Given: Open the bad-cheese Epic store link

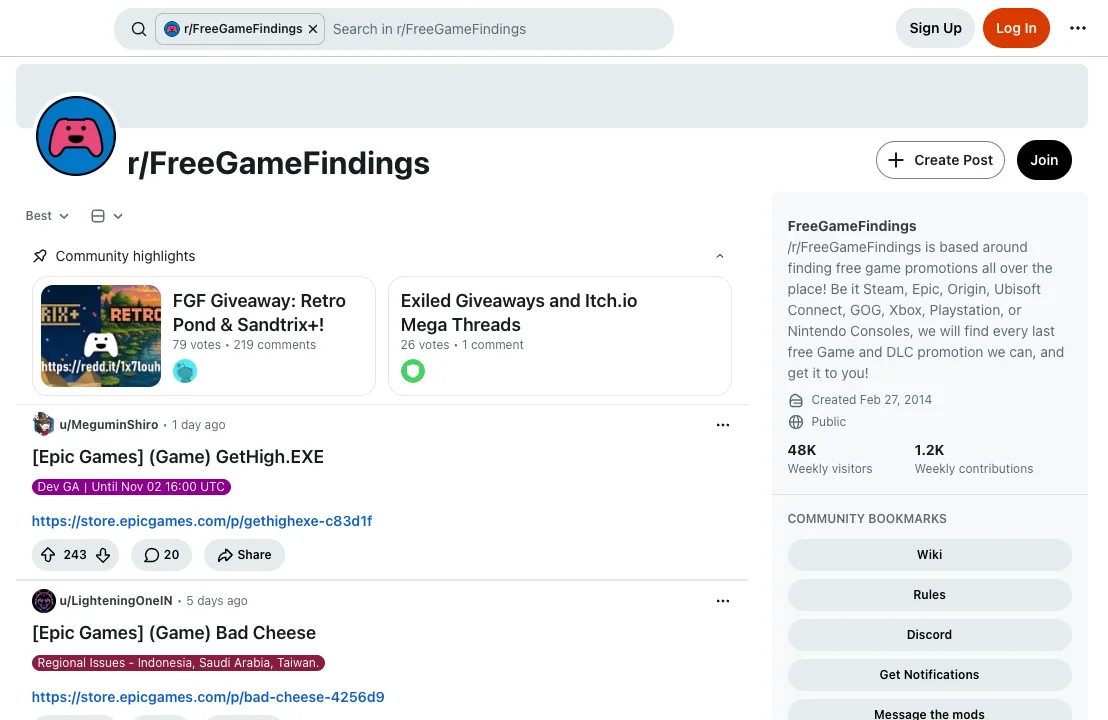Looking at the screenshot, I should click(208, 697).
